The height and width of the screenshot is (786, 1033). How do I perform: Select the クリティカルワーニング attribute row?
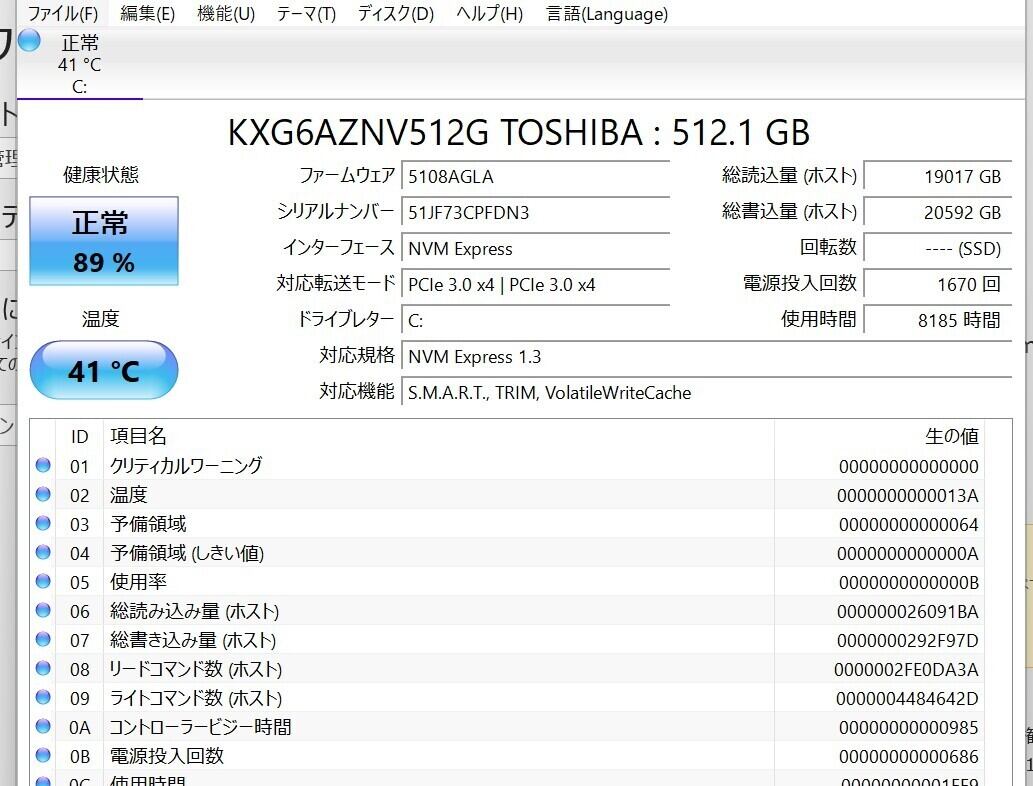tap(507, 466)
